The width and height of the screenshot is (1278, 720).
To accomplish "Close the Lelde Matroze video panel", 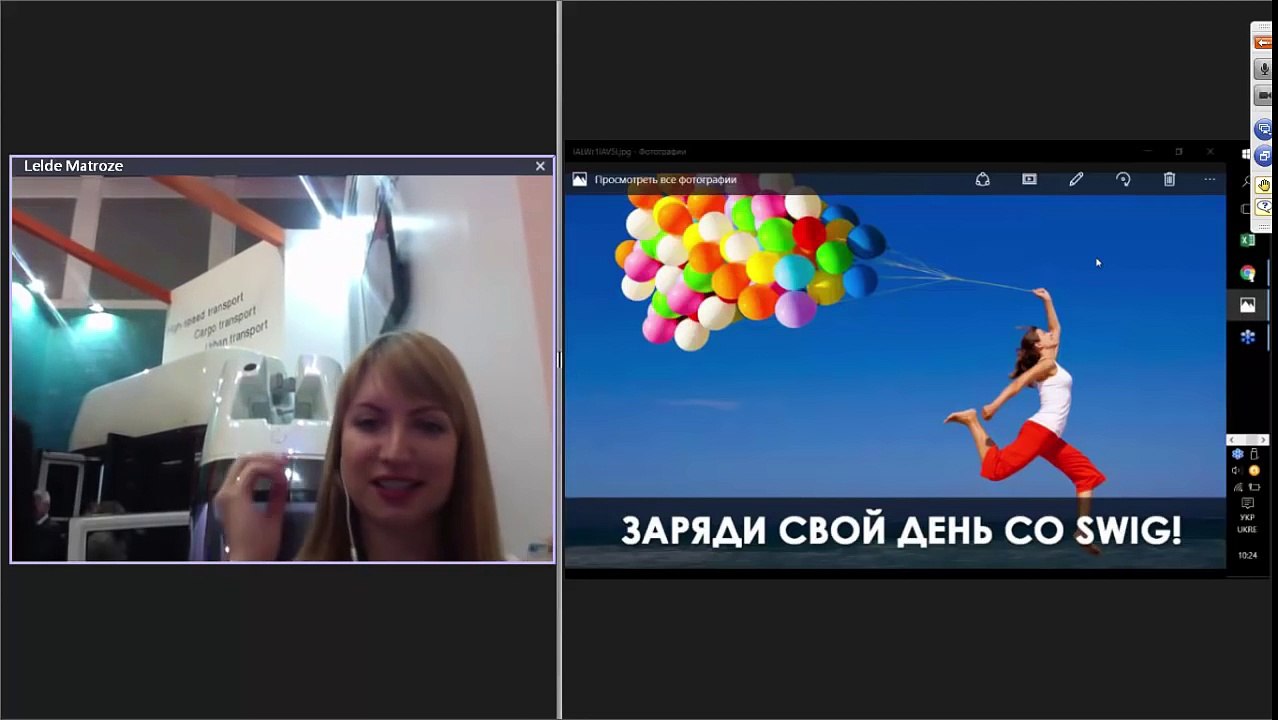I will click(x=540, y=166).
